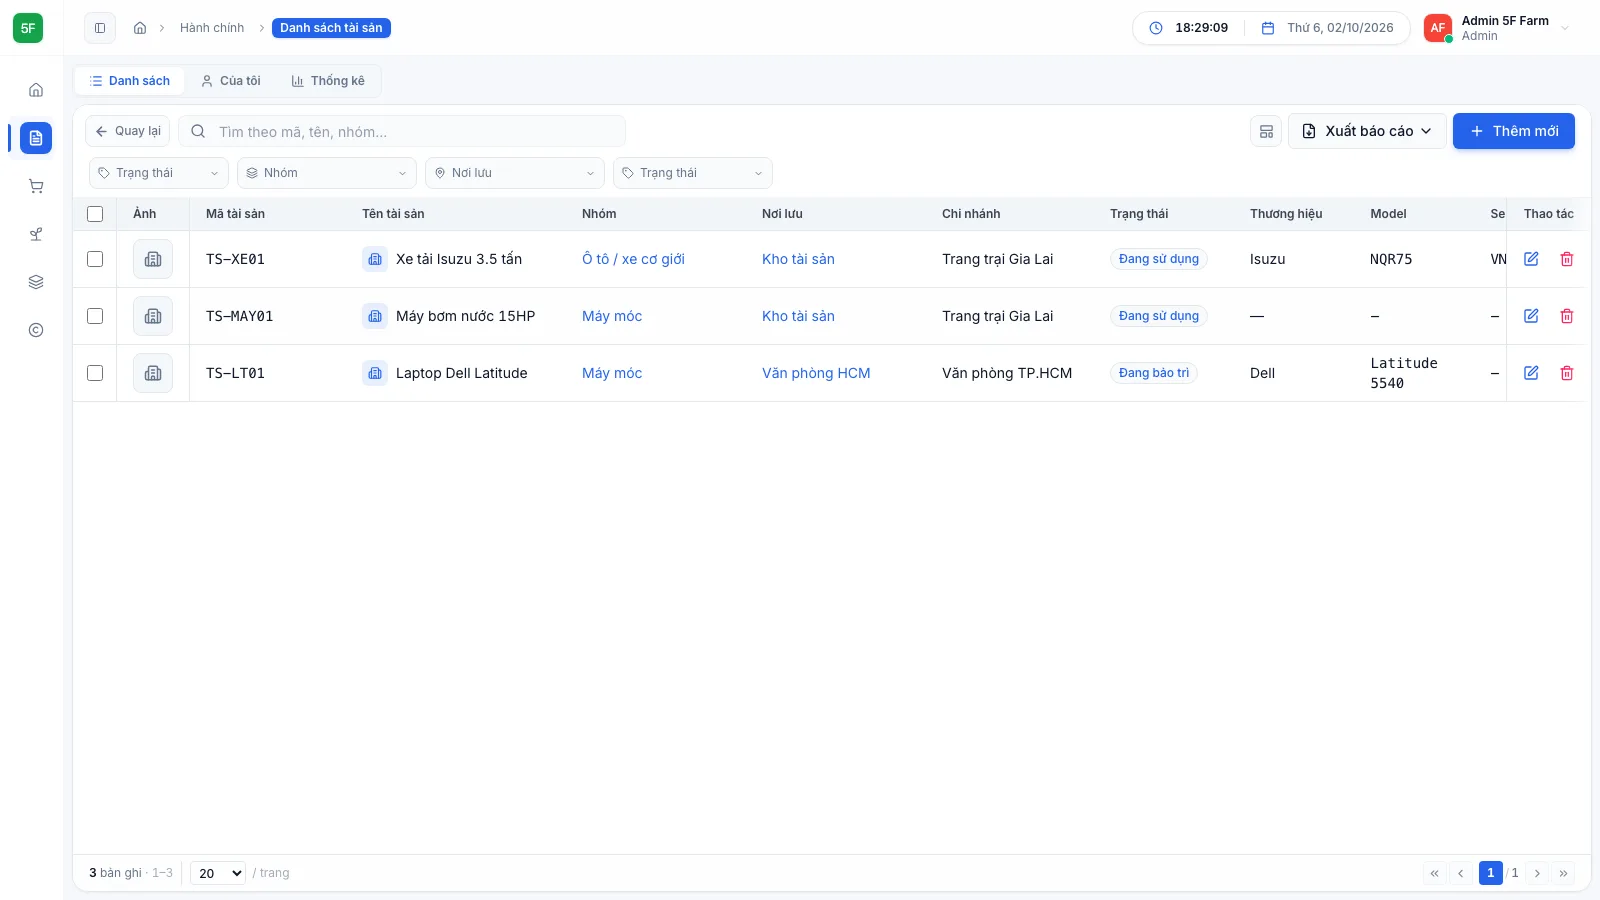Expand the Xuất báo cáo menu
This screenshot has height=900, width=1600.
point(1367,131)
